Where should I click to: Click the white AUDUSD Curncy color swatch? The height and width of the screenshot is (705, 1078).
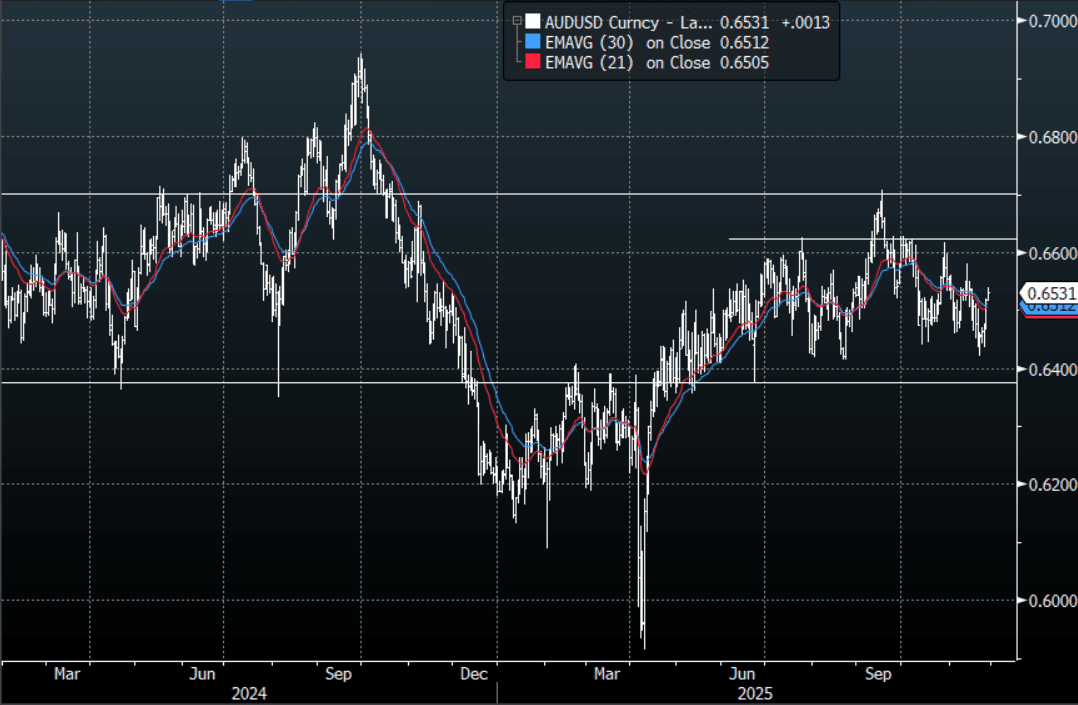tap(532, 21)
